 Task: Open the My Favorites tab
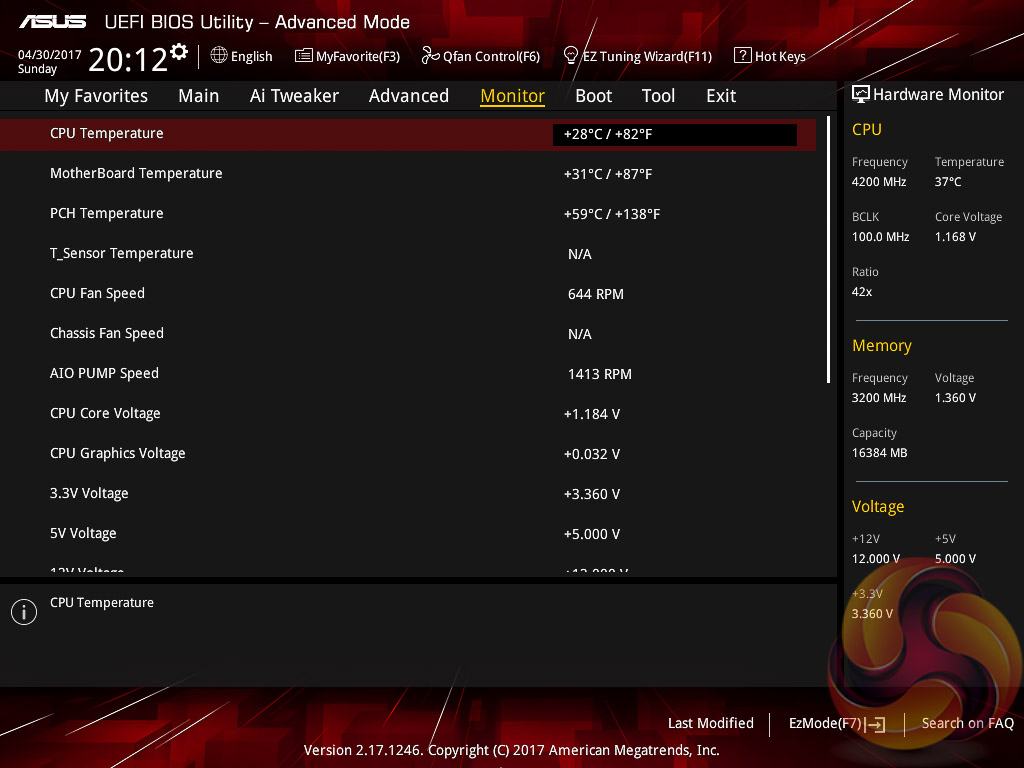coord(96,96)
